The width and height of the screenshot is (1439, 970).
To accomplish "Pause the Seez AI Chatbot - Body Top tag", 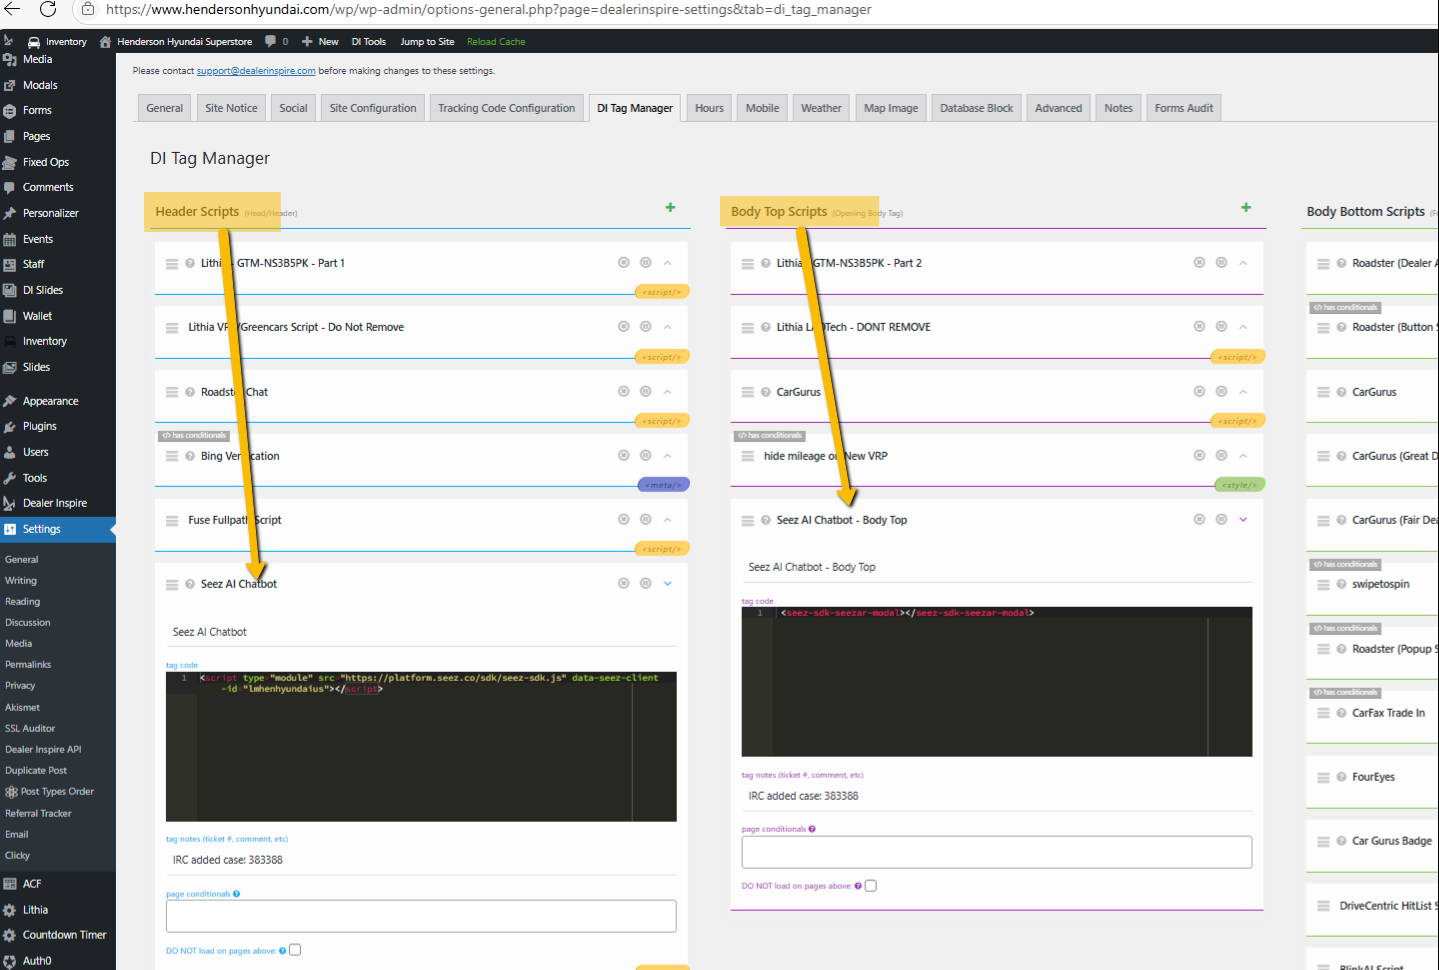I will pyautogui.click(x=1221, y=520).
